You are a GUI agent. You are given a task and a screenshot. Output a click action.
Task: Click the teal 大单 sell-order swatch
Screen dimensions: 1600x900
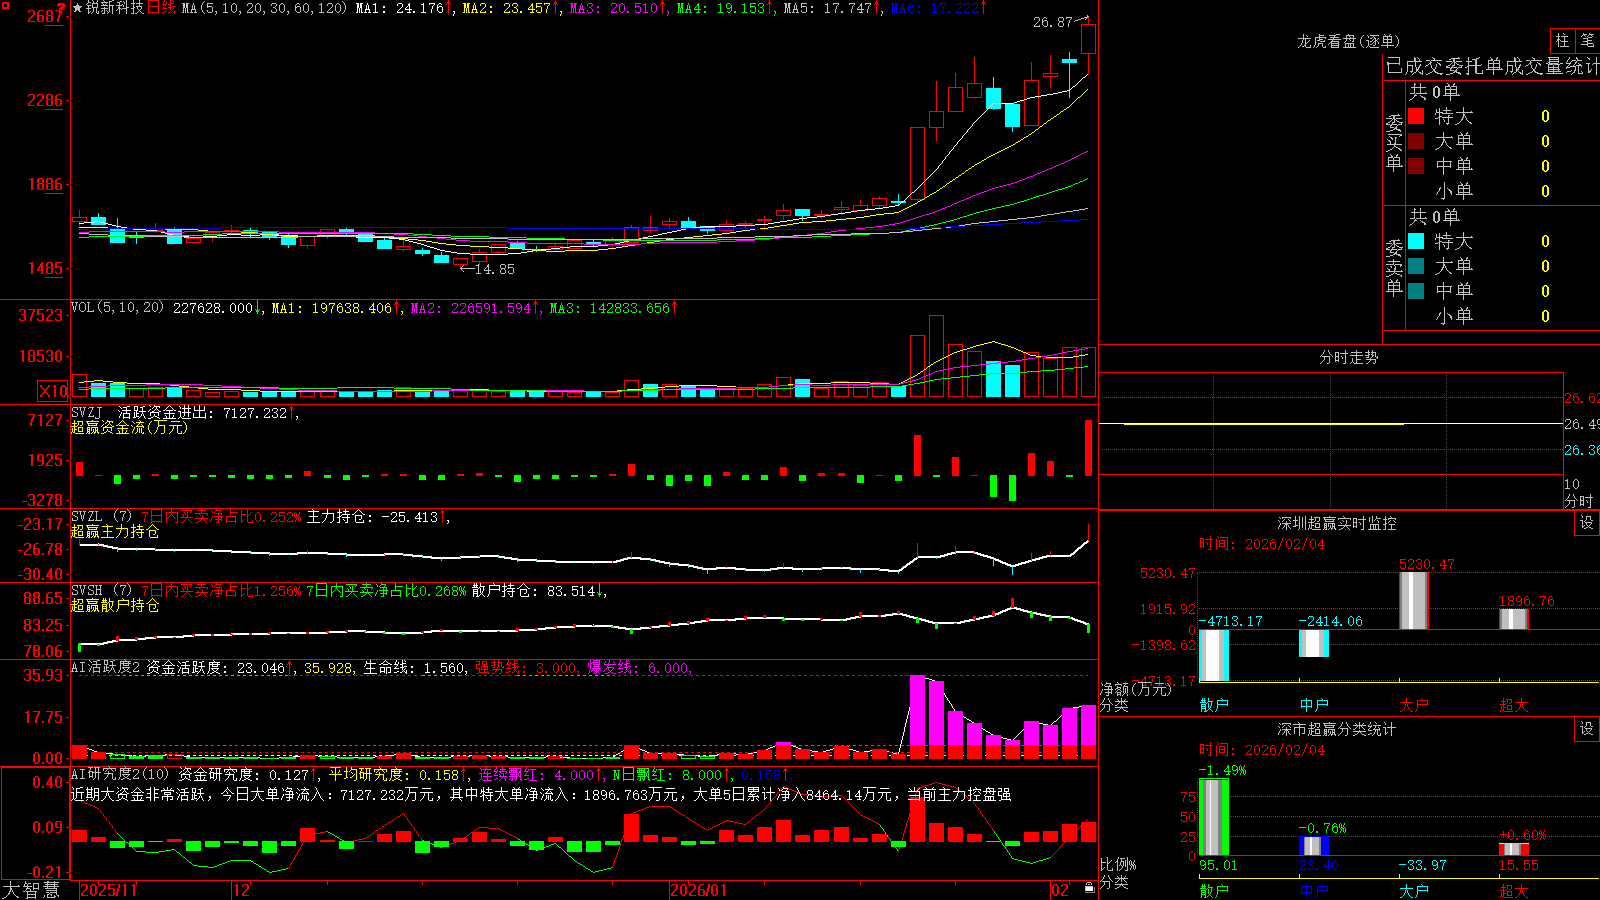coord(1416,266)
